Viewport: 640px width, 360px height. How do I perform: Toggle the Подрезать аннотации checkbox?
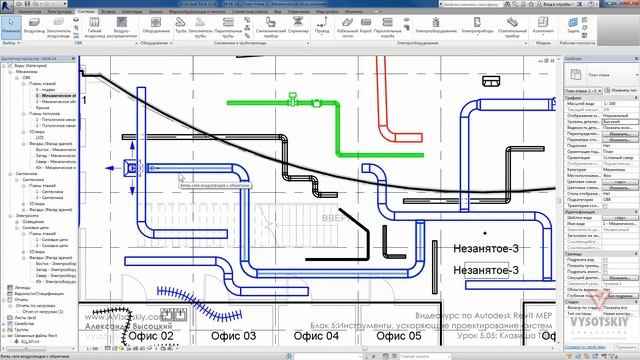click(605, 272)
